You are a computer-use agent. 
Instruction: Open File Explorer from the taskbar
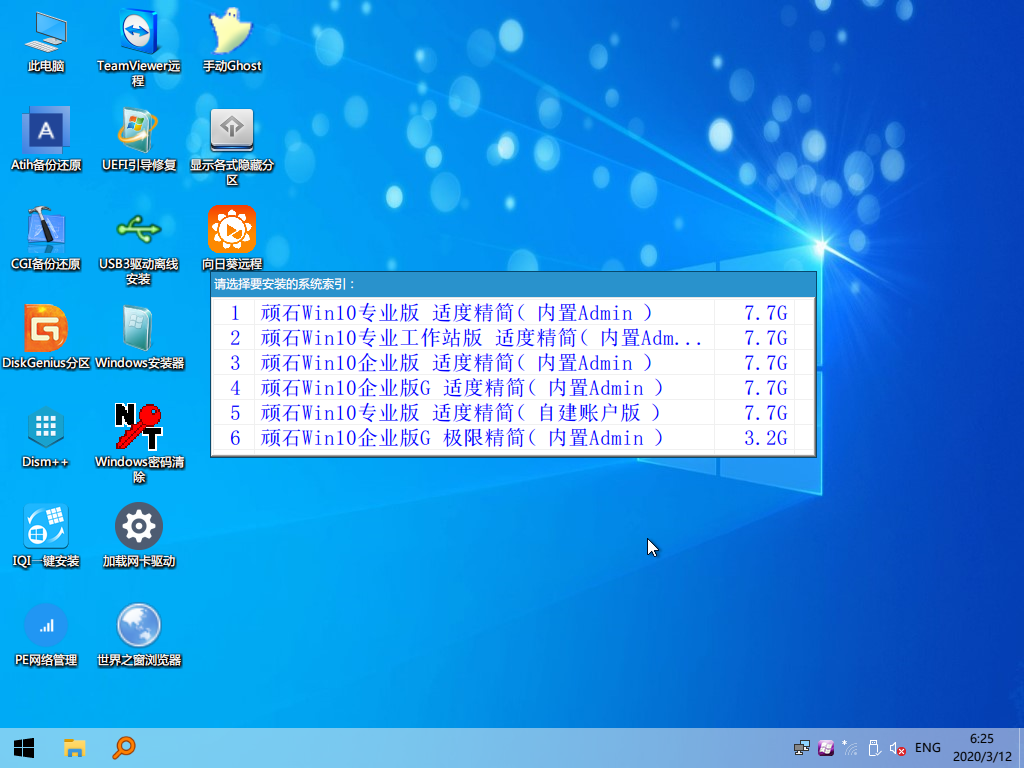(75, 747)
